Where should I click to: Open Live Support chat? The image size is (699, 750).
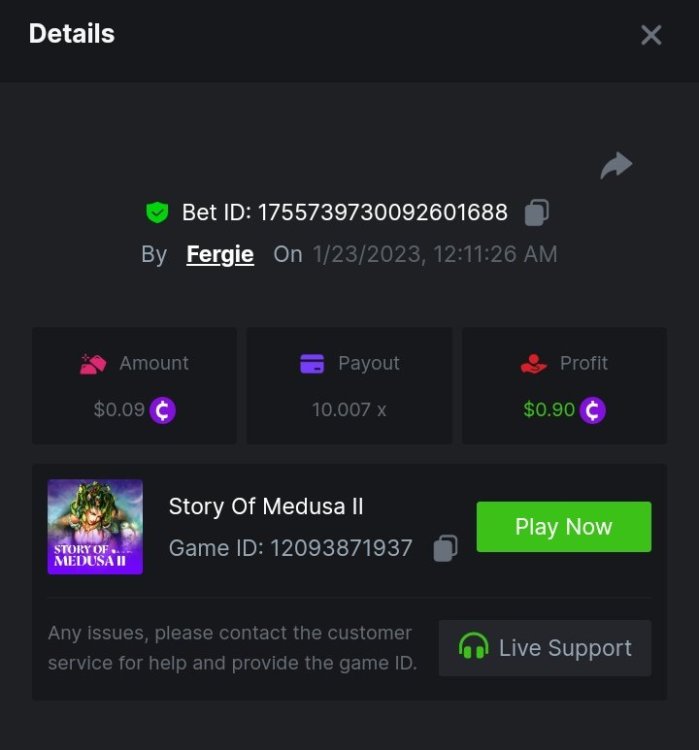tap(545, 648)
